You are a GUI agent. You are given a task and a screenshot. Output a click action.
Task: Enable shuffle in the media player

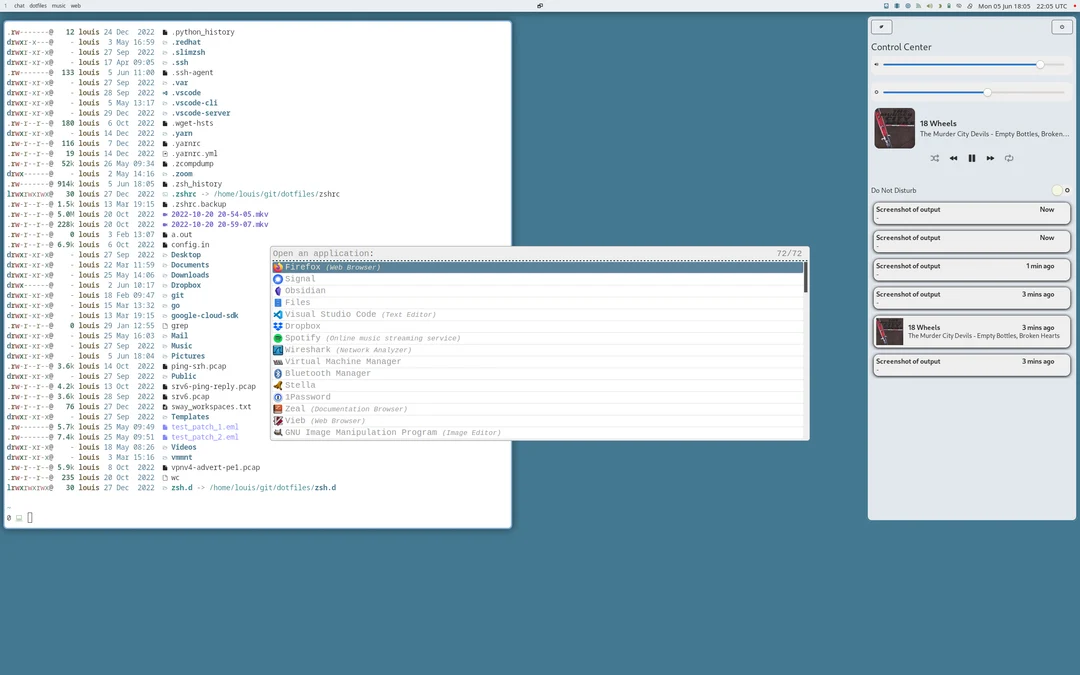point(935,158)
